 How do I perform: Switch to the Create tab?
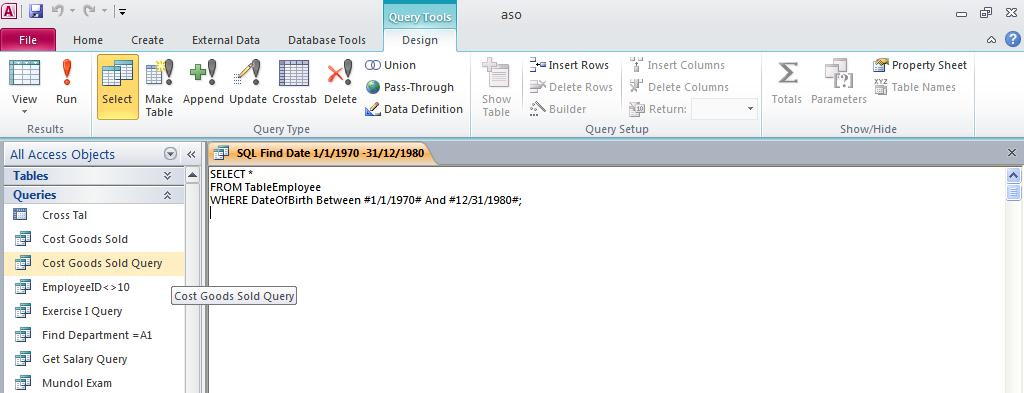pyautogui.click(x=148, y=40)
